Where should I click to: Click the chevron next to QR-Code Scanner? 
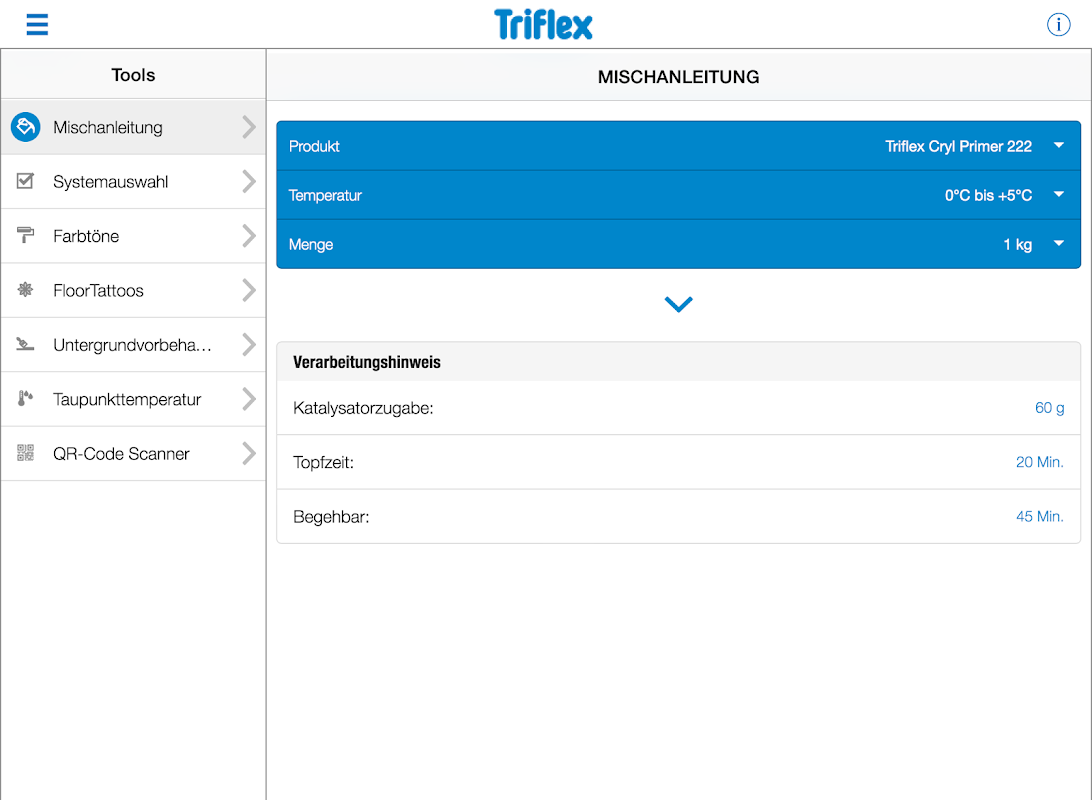point(249,453)
